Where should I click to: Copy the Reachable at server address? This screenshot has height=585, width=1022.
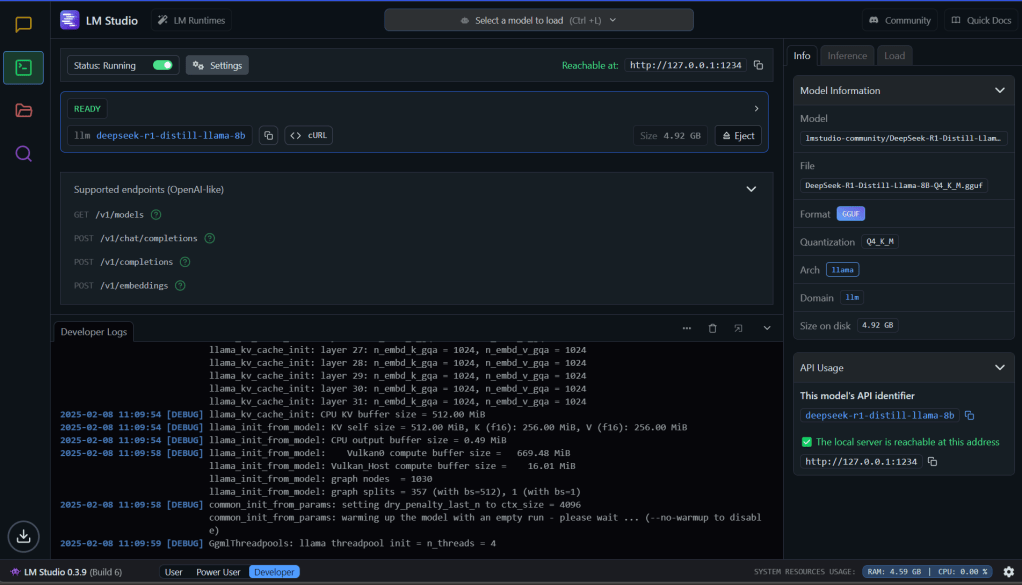tap(758, 65)
